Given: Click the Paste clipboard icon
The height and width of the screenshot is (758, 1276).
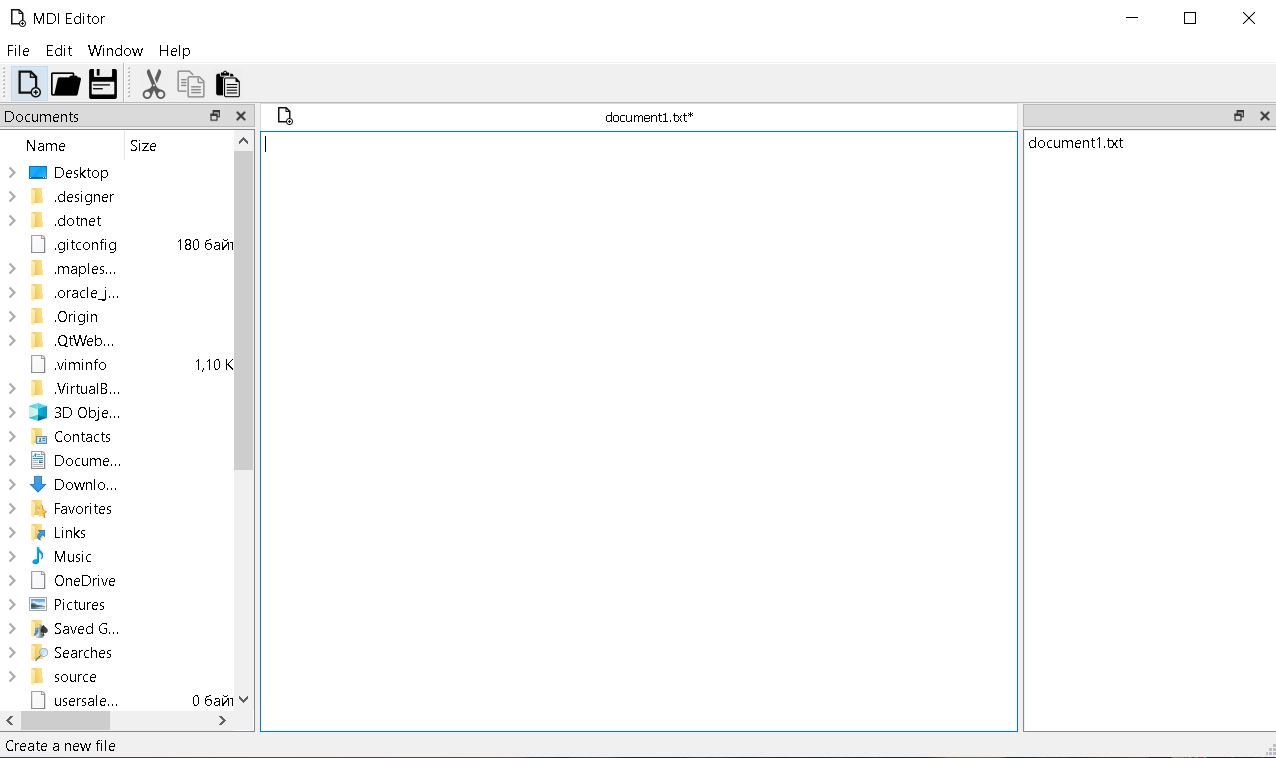Looking at the screenshot, I should pyautogui.click(x=227, y=84).
